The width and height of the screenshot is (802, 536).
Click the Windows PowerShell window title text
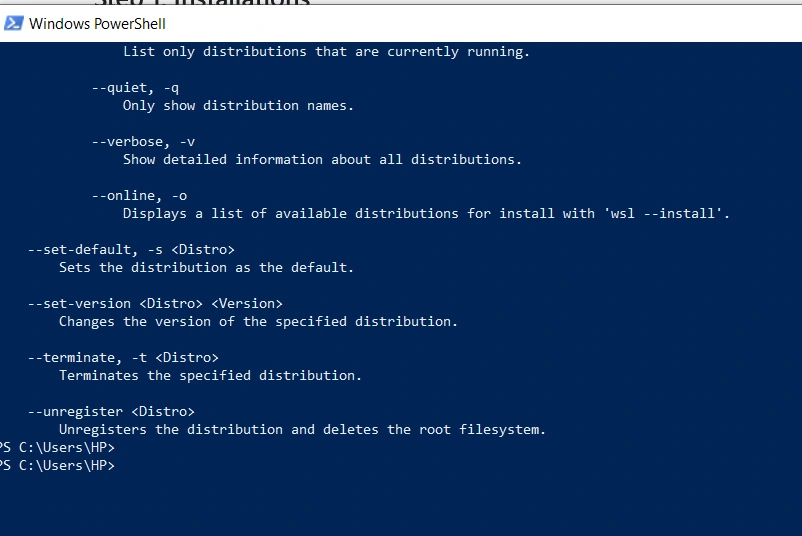(97, 24)
